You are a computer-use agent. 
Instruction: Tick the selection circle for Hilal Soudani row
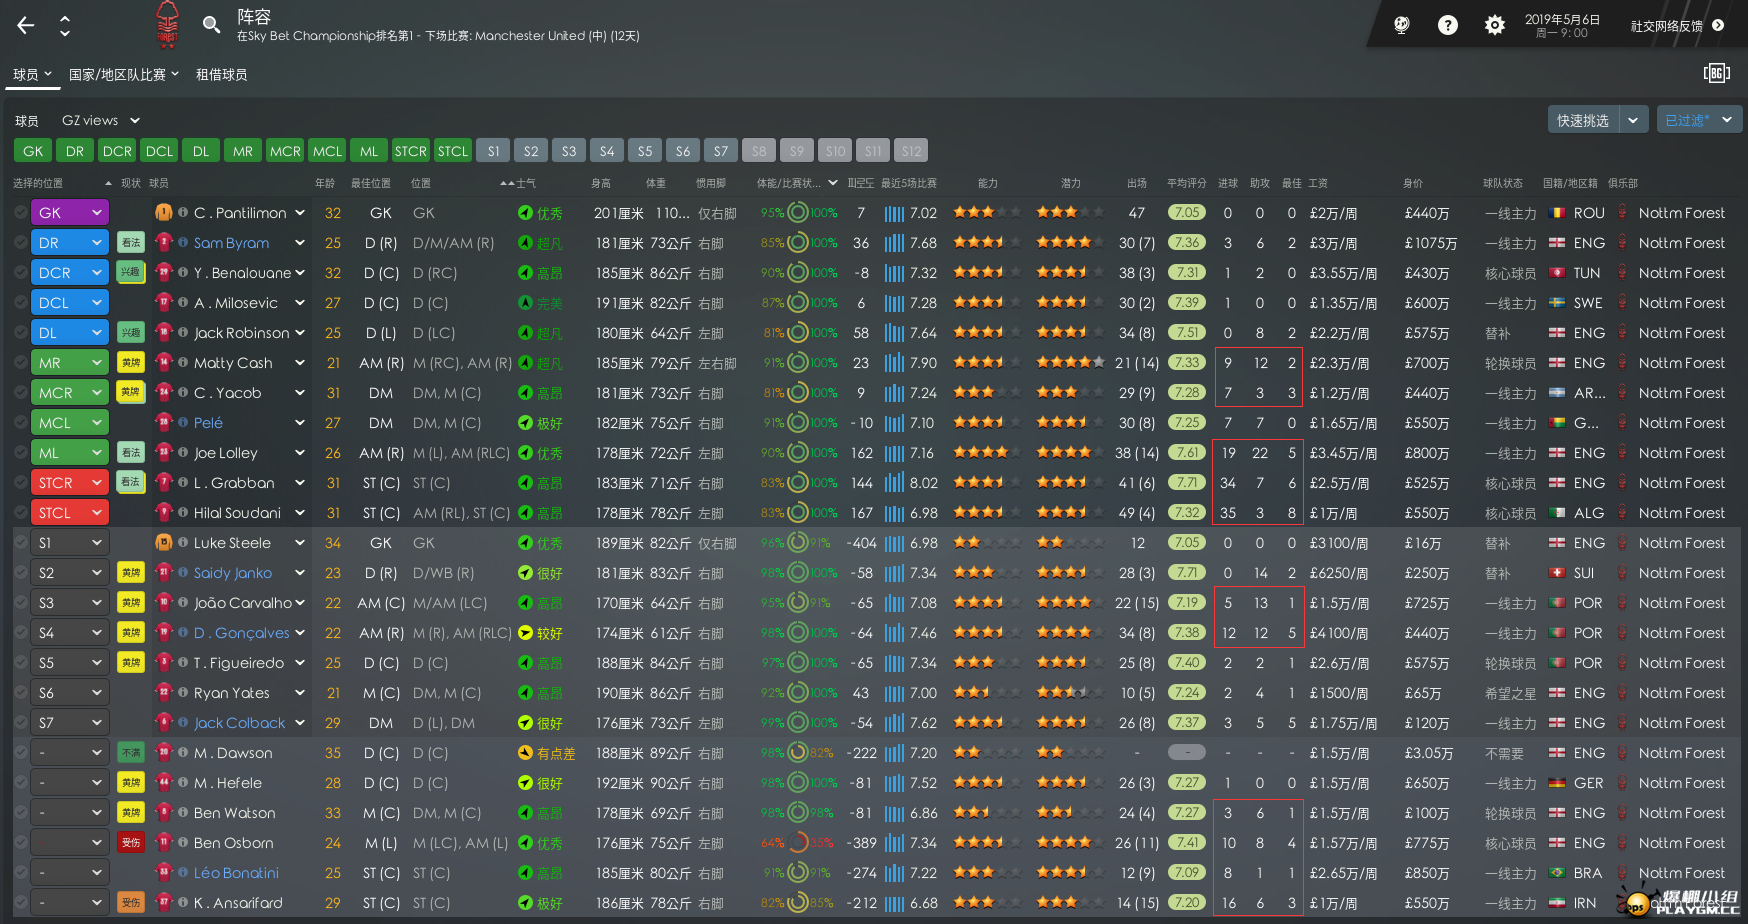point(21,513)
